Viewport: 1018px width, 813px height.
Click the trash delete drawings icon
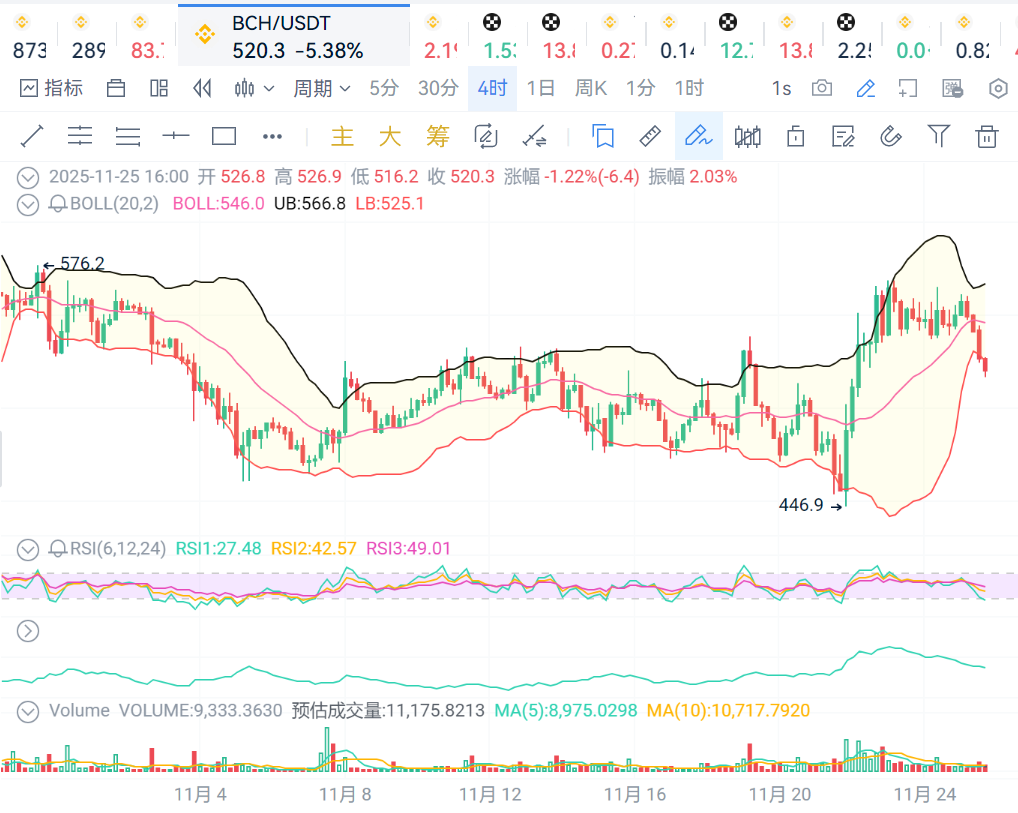pos(988,136)
